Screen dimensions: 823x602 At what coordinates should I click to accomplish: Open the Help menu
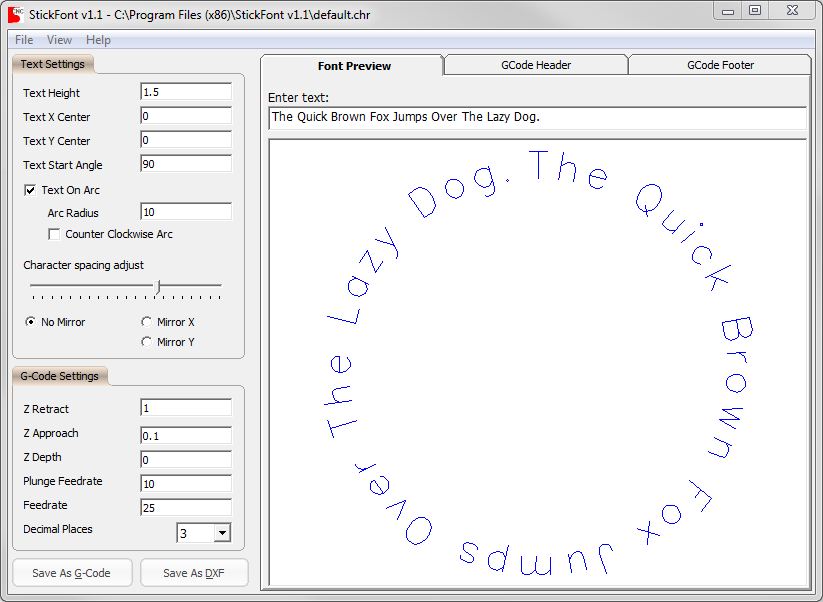[x=98, y=40]
